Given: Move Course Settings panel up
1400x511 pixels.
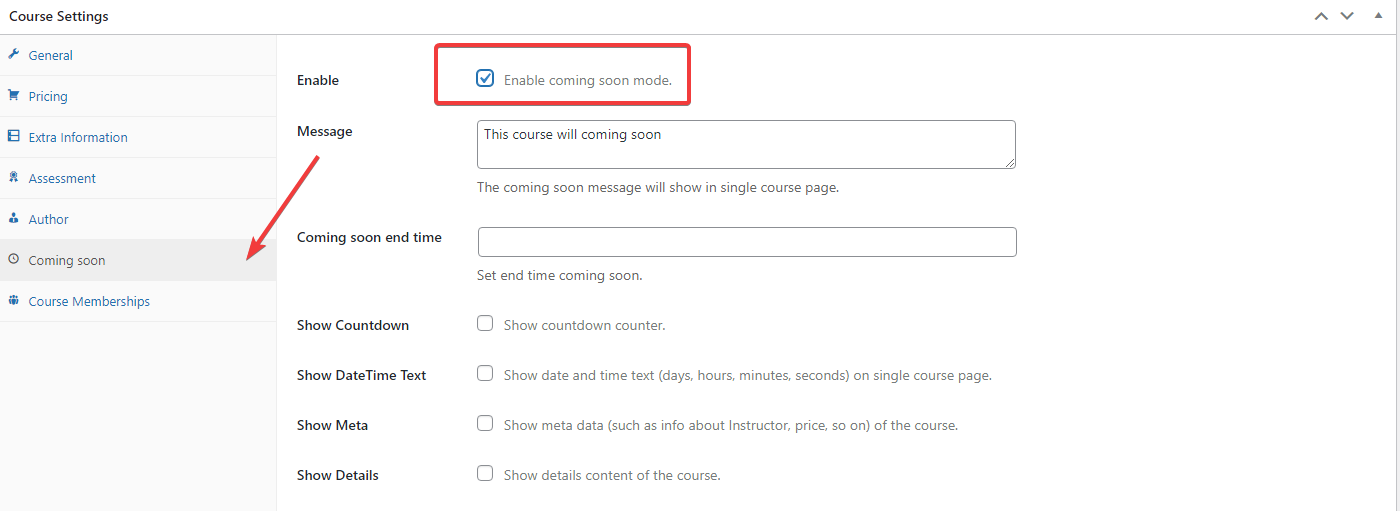Looking at the screenshot, I should click(x=1321, y=16).
